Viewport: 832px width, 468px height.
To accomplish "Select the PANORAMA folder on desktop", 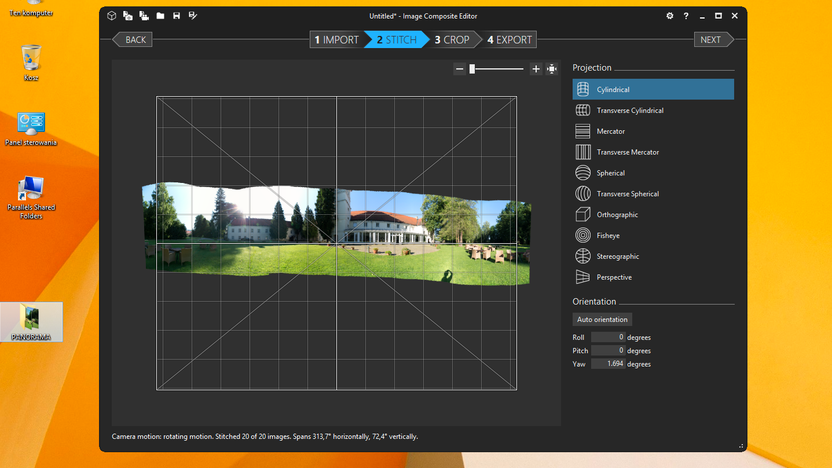I will (31, 322).
